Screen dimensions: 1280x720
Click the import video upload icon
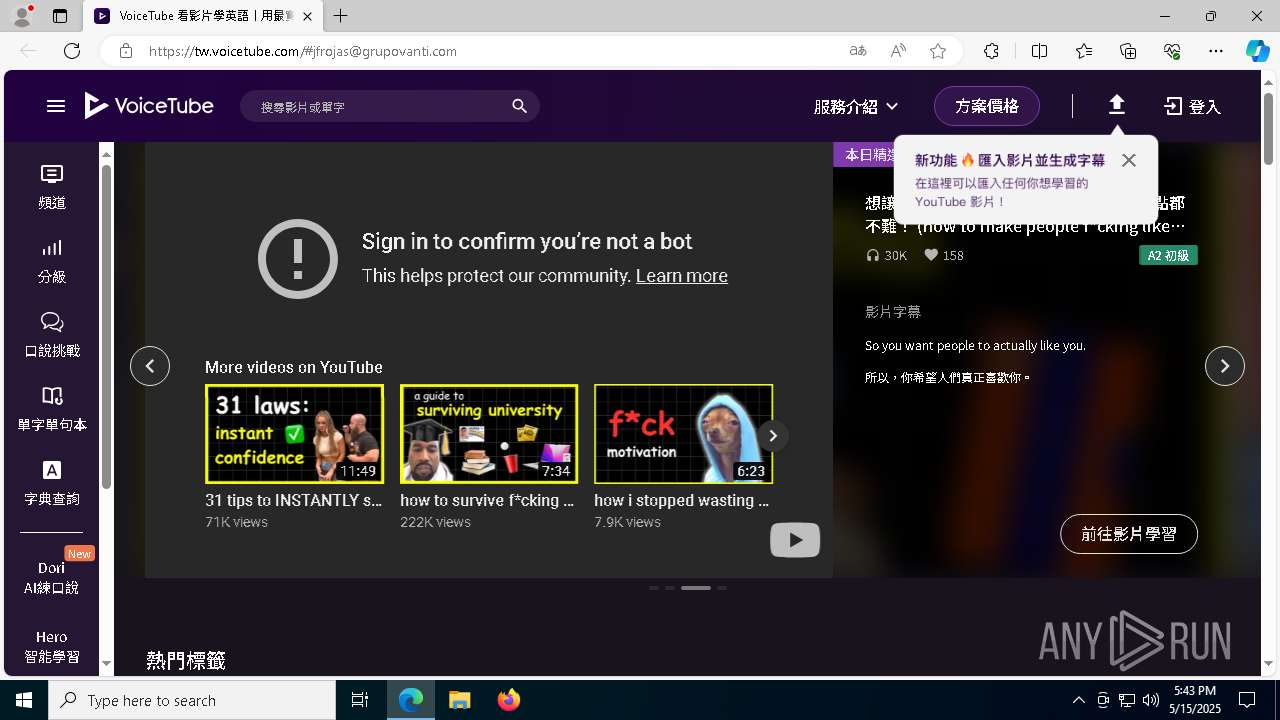[1117, 105]
